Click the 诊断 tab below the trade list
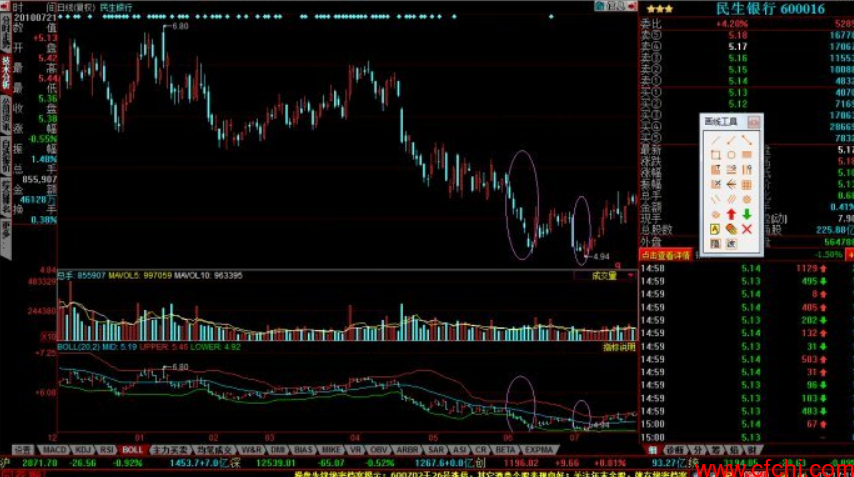854x477 pixels. (x=674, y=450)
